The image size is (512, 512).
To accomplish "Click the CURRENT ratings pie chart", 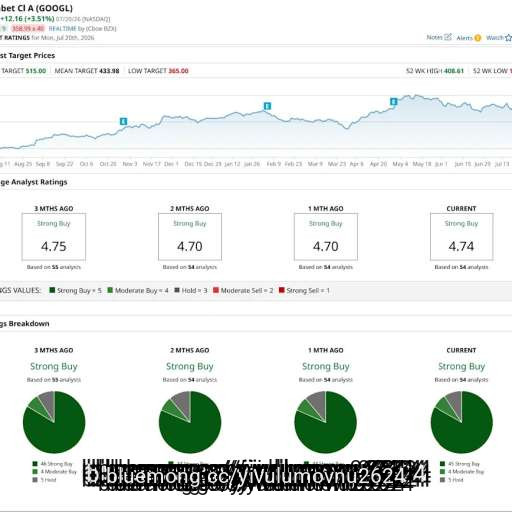I will tap(462, 422).
